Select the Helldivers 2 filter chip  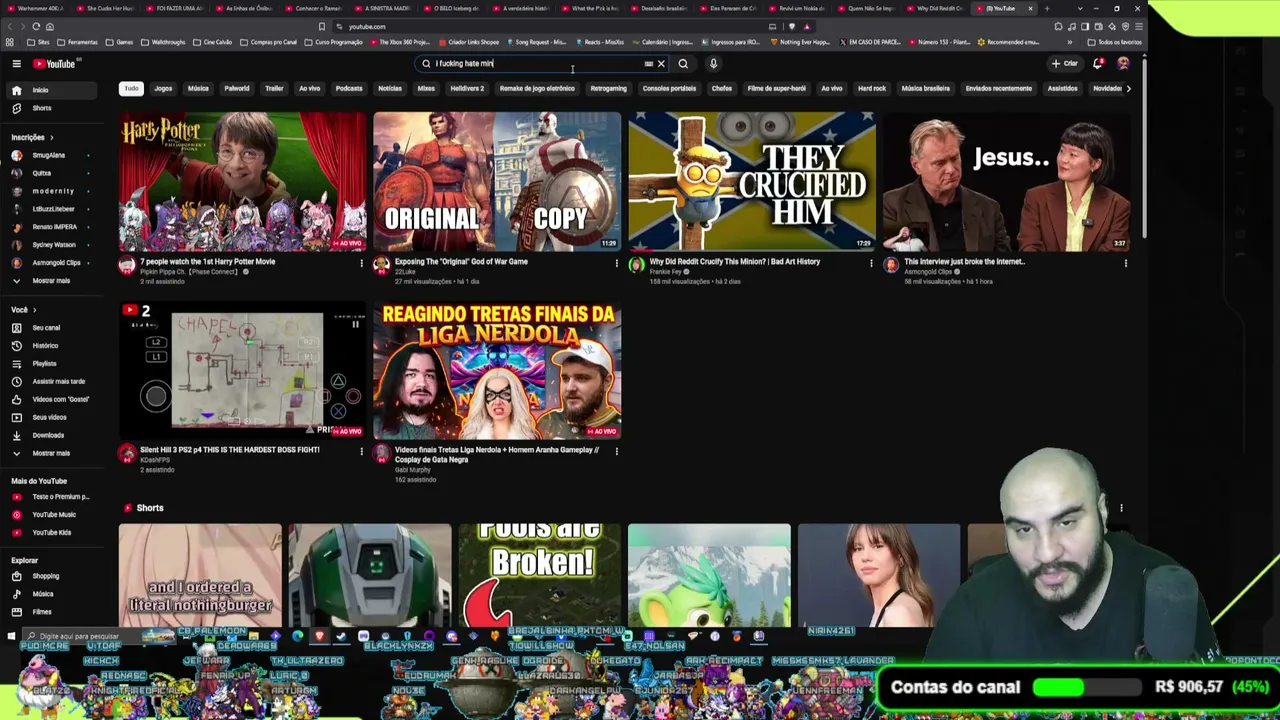click(x=467, y=89)
